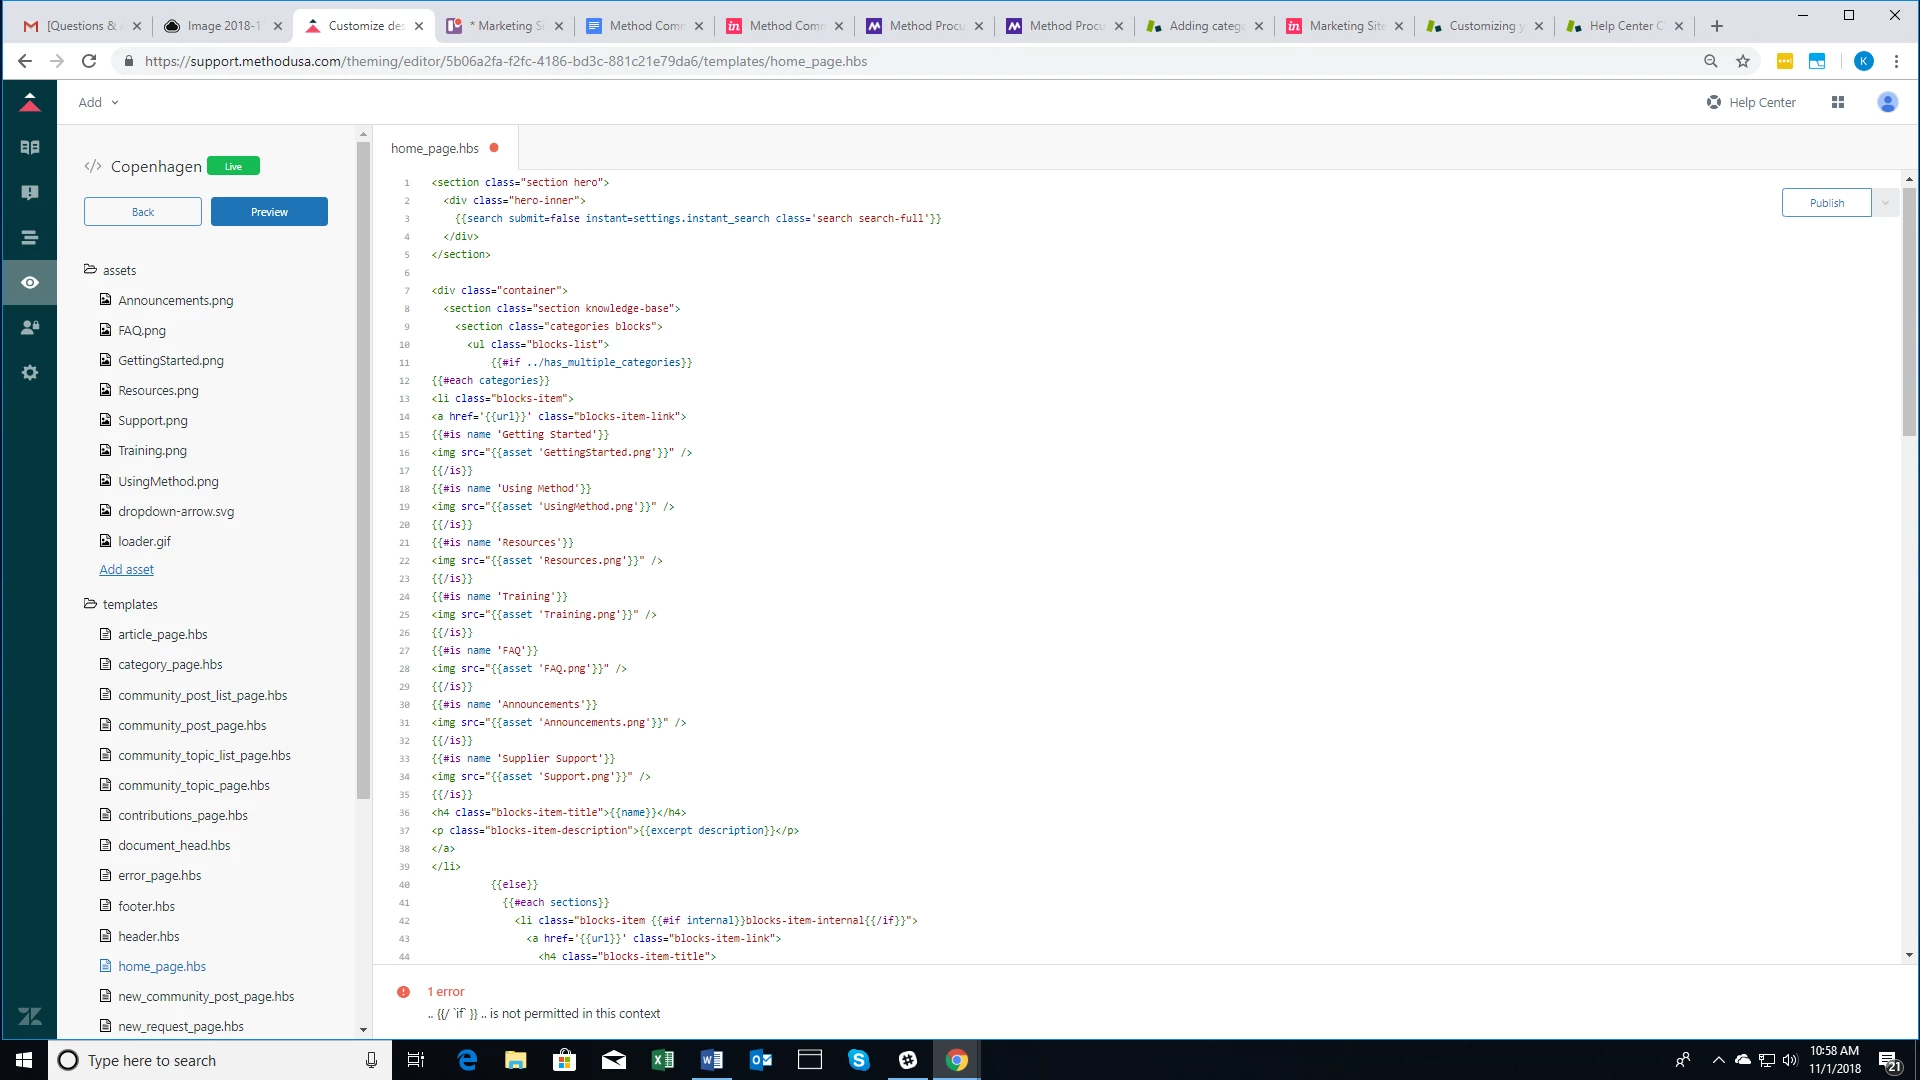Viewport: 1920px width, 1080px height.
Task: Click the Zendesk products grid icon
Action: pos(1837,102)
